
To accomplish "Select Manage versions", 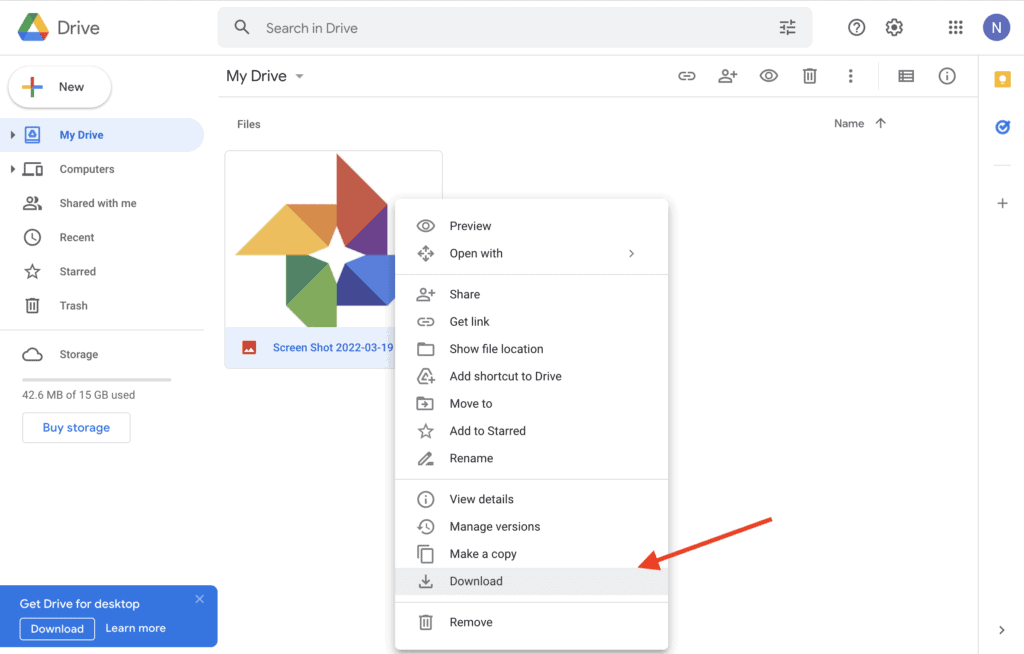I will pyautogui.click(x=532, y=527).
